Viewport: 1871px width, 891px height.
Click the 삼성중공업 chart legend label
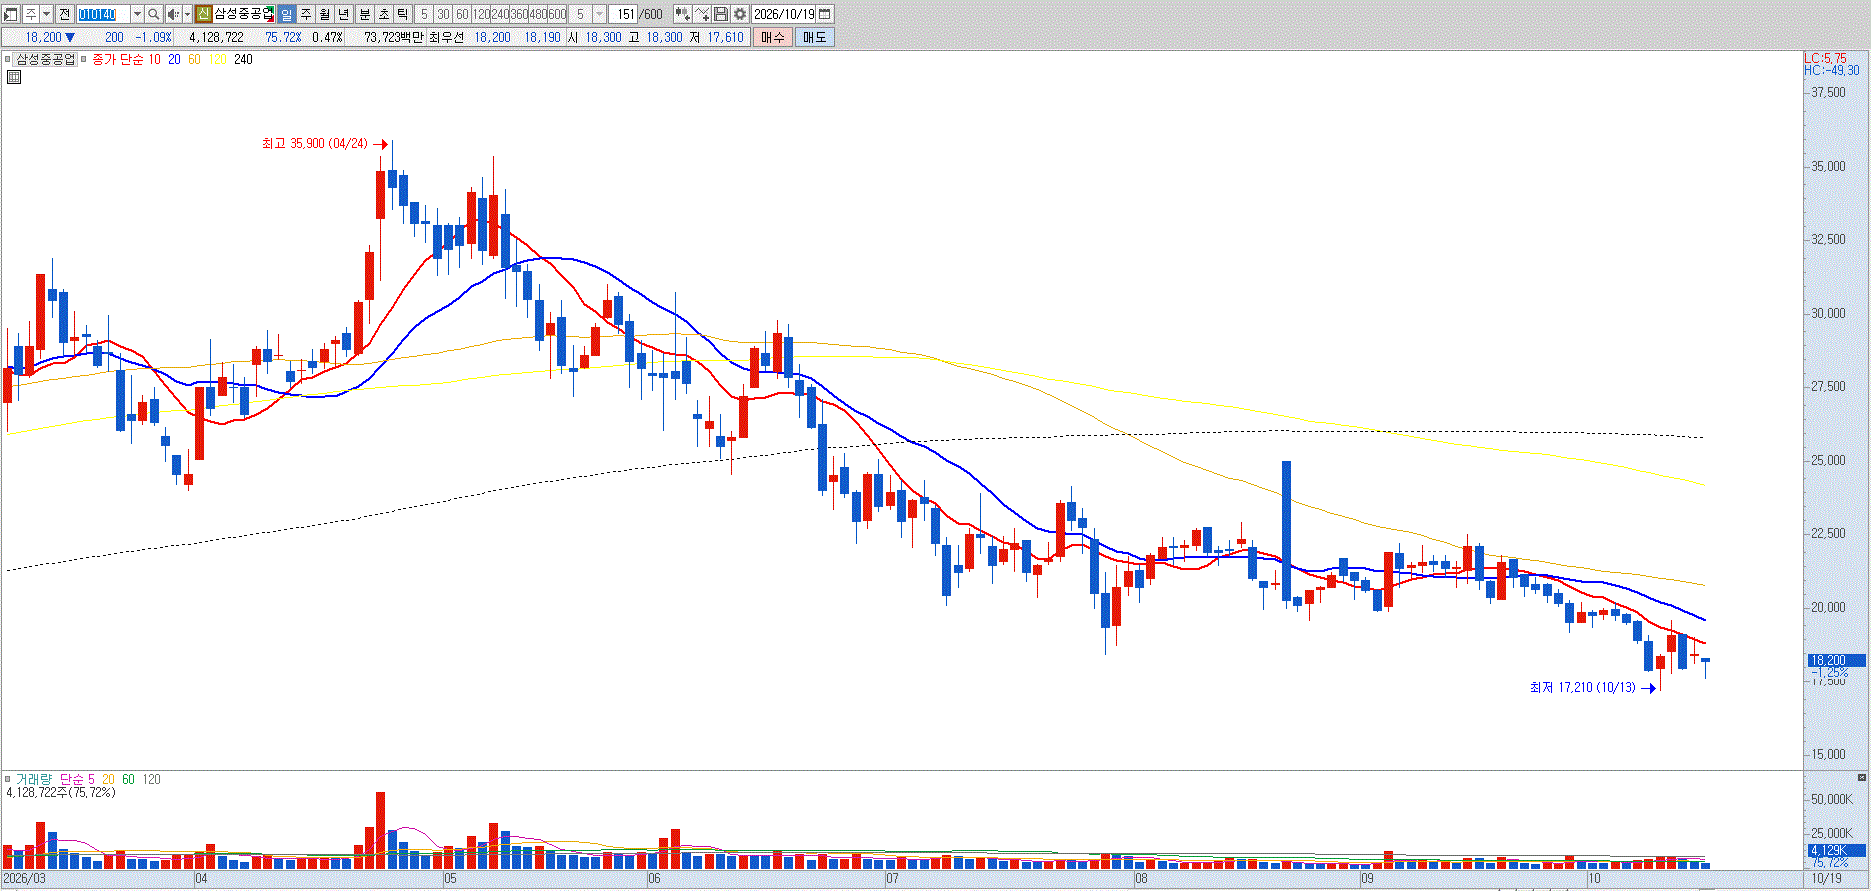coord(45,59)
